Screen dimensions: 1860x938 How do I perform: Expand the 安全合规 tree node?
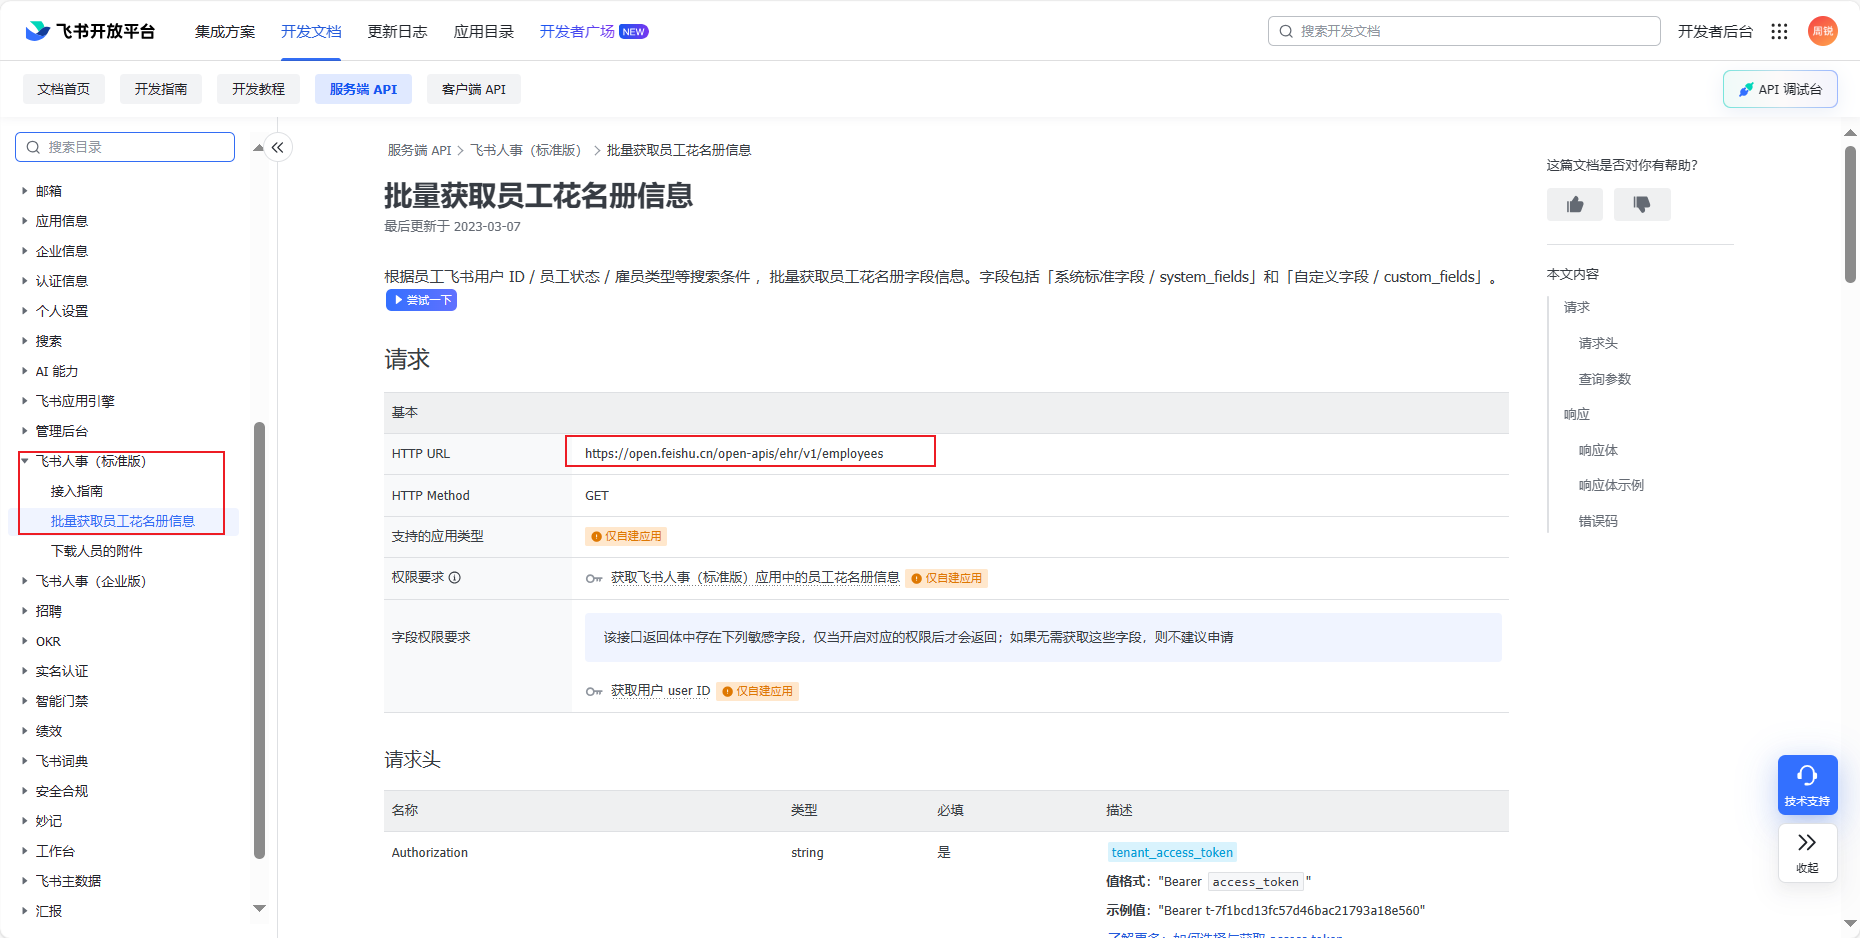click(x=25, y=790)
